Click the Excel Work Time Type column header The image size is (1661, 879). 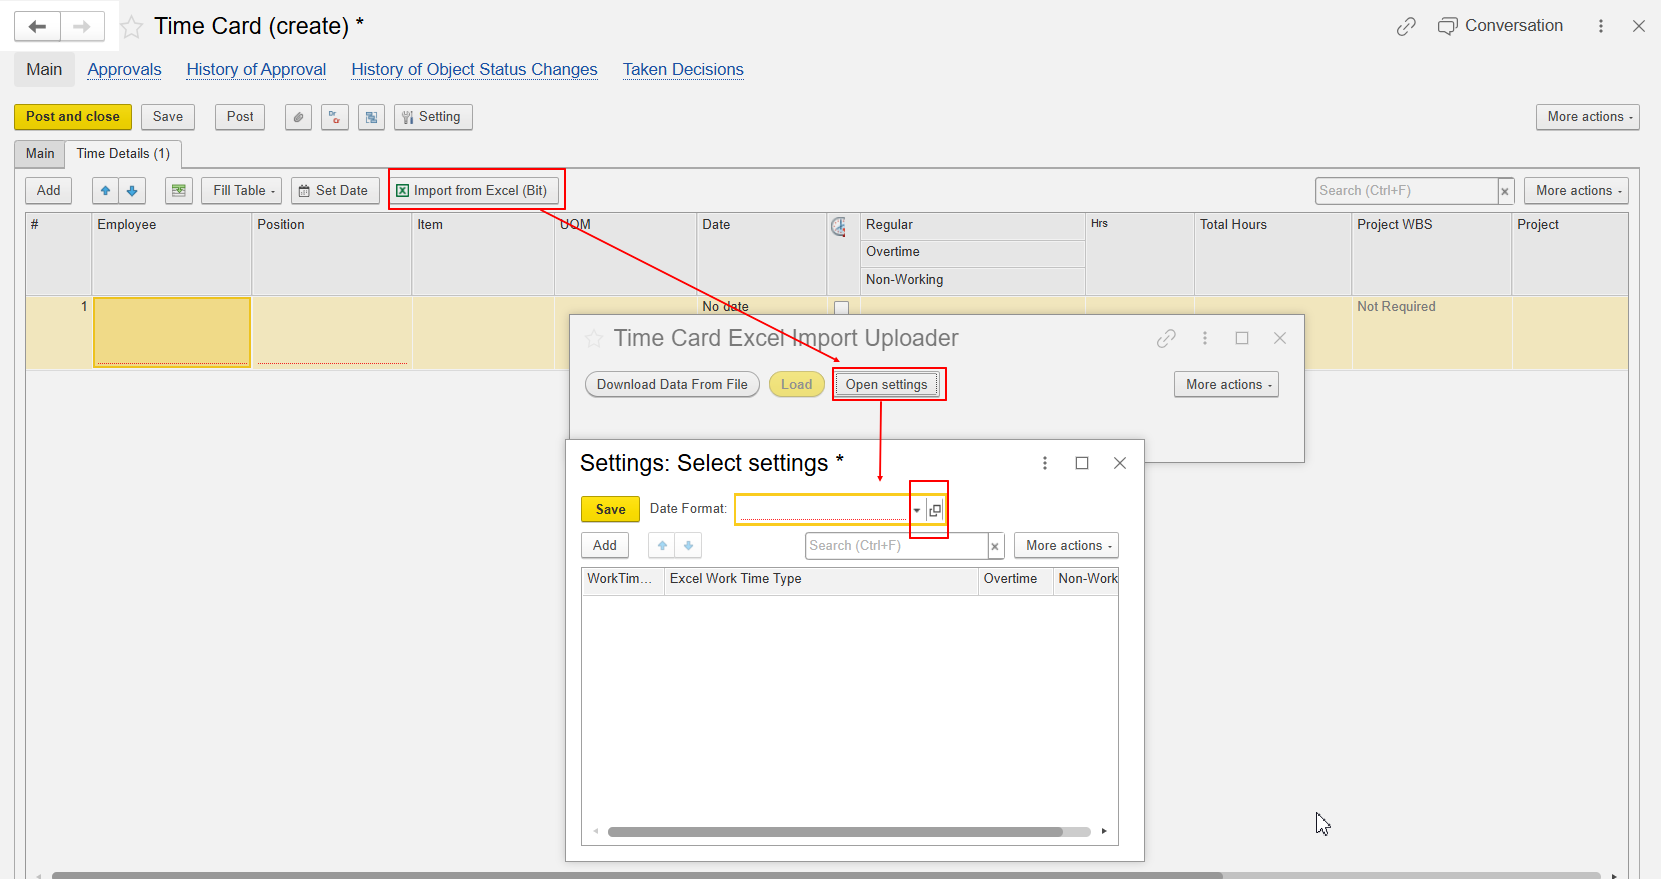point(821,580)
